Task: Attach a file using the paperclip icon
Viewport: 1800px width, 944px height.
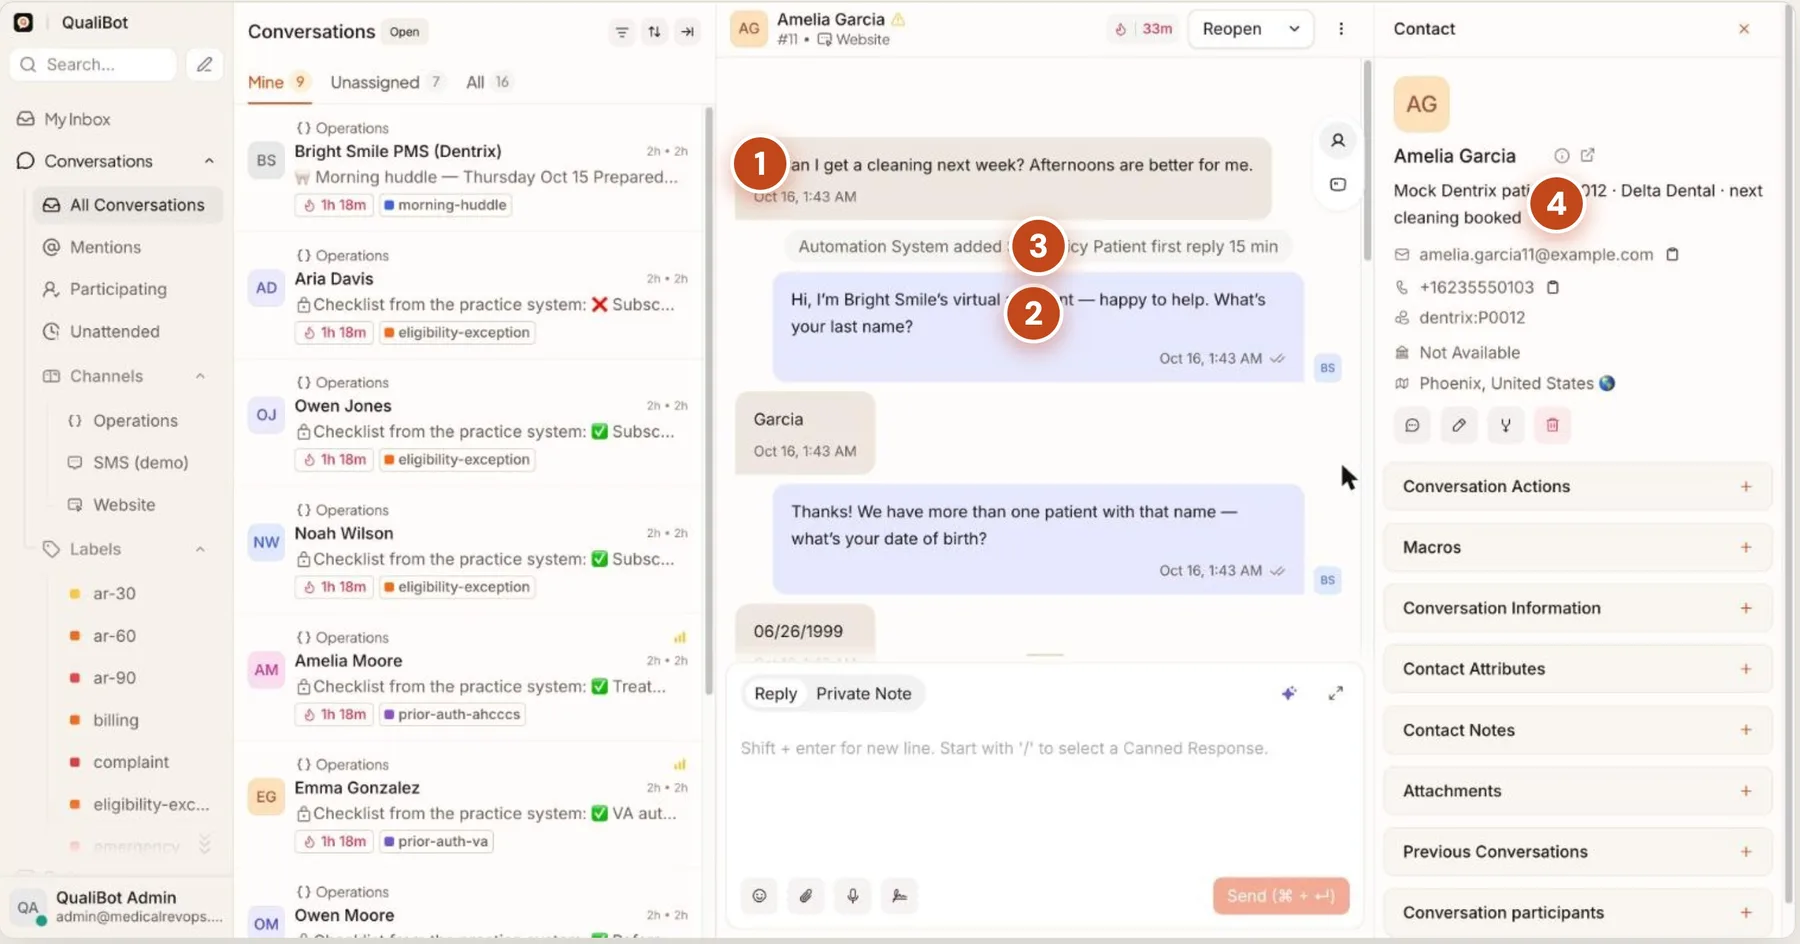Action: click(806, 896)
